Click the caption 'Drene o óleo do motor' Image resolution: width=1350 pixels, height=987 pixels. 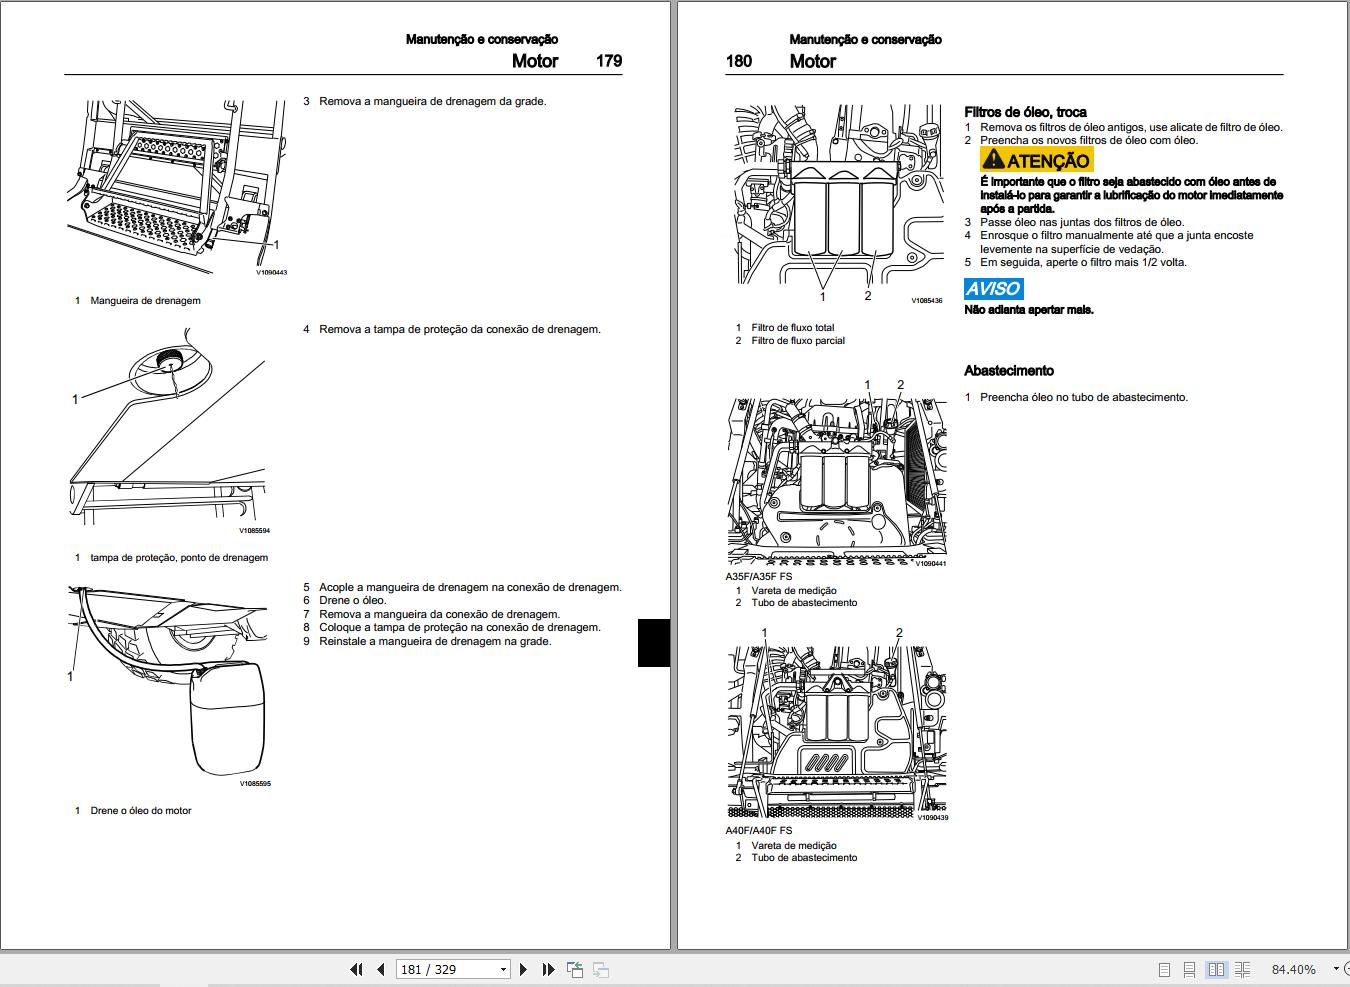pos(141,811)
